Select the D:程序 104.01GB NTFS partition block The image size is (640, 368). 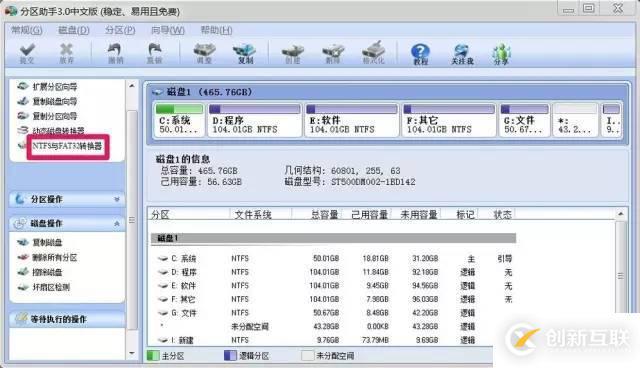[255, 120]
